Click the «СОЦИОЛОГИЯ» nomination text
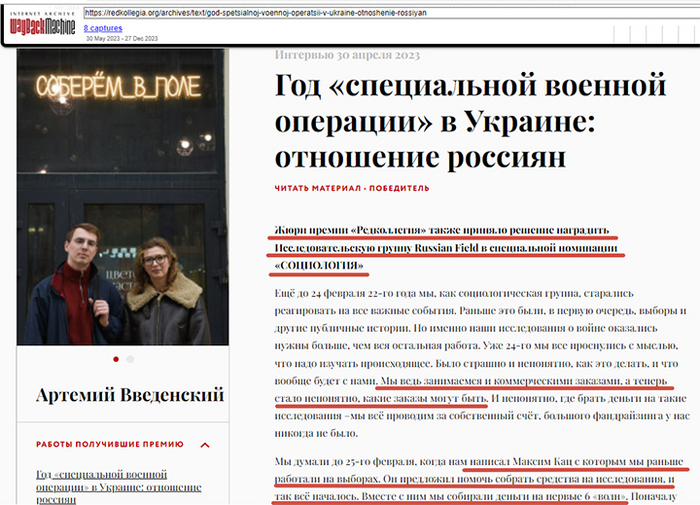This screenshot has width=700, height=505. (319, 265)
